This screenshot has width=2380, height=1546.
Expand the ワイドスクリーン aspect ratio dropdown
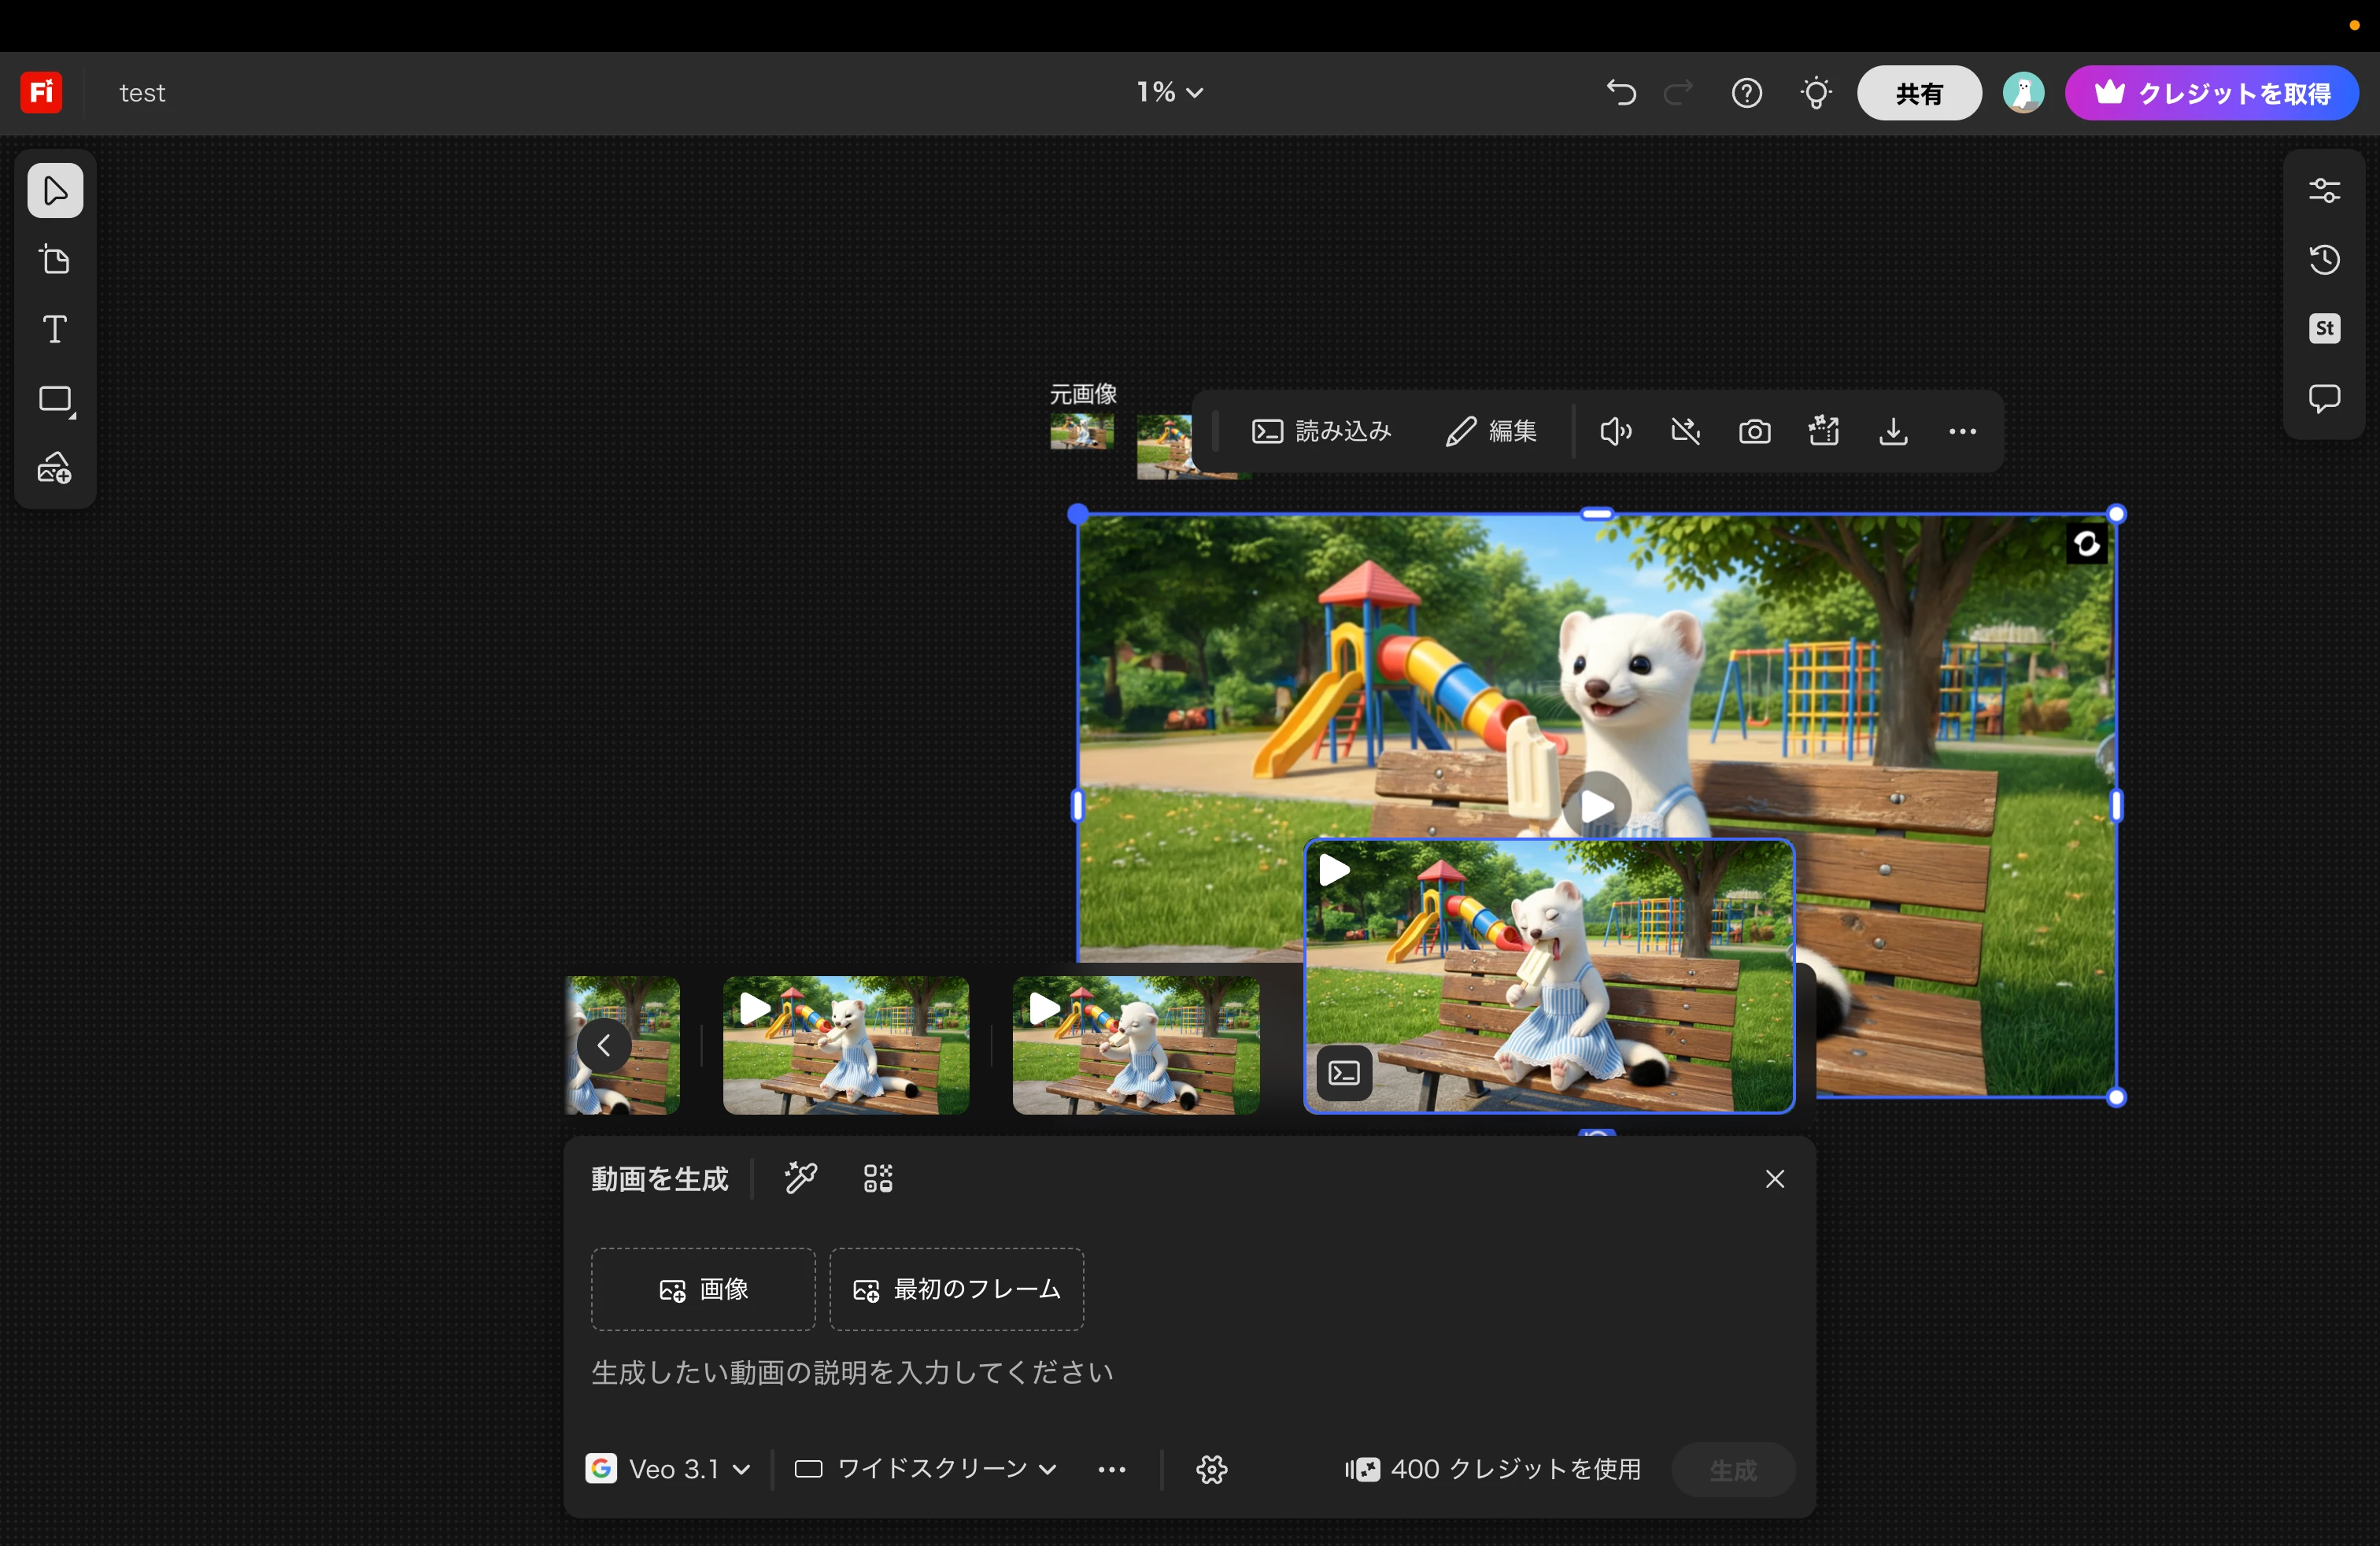point(925,1468)
